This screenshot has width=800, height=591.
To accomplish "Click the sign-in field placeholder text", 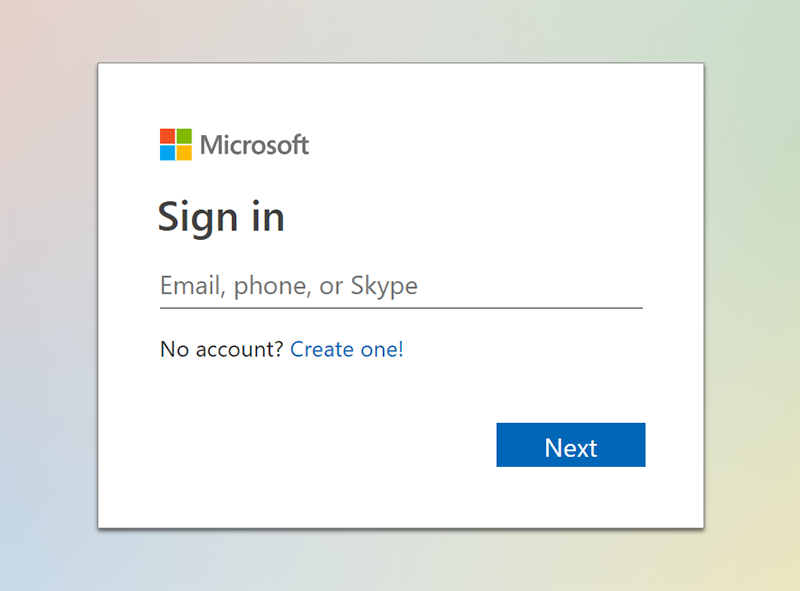I will click(x=288, y=286).
